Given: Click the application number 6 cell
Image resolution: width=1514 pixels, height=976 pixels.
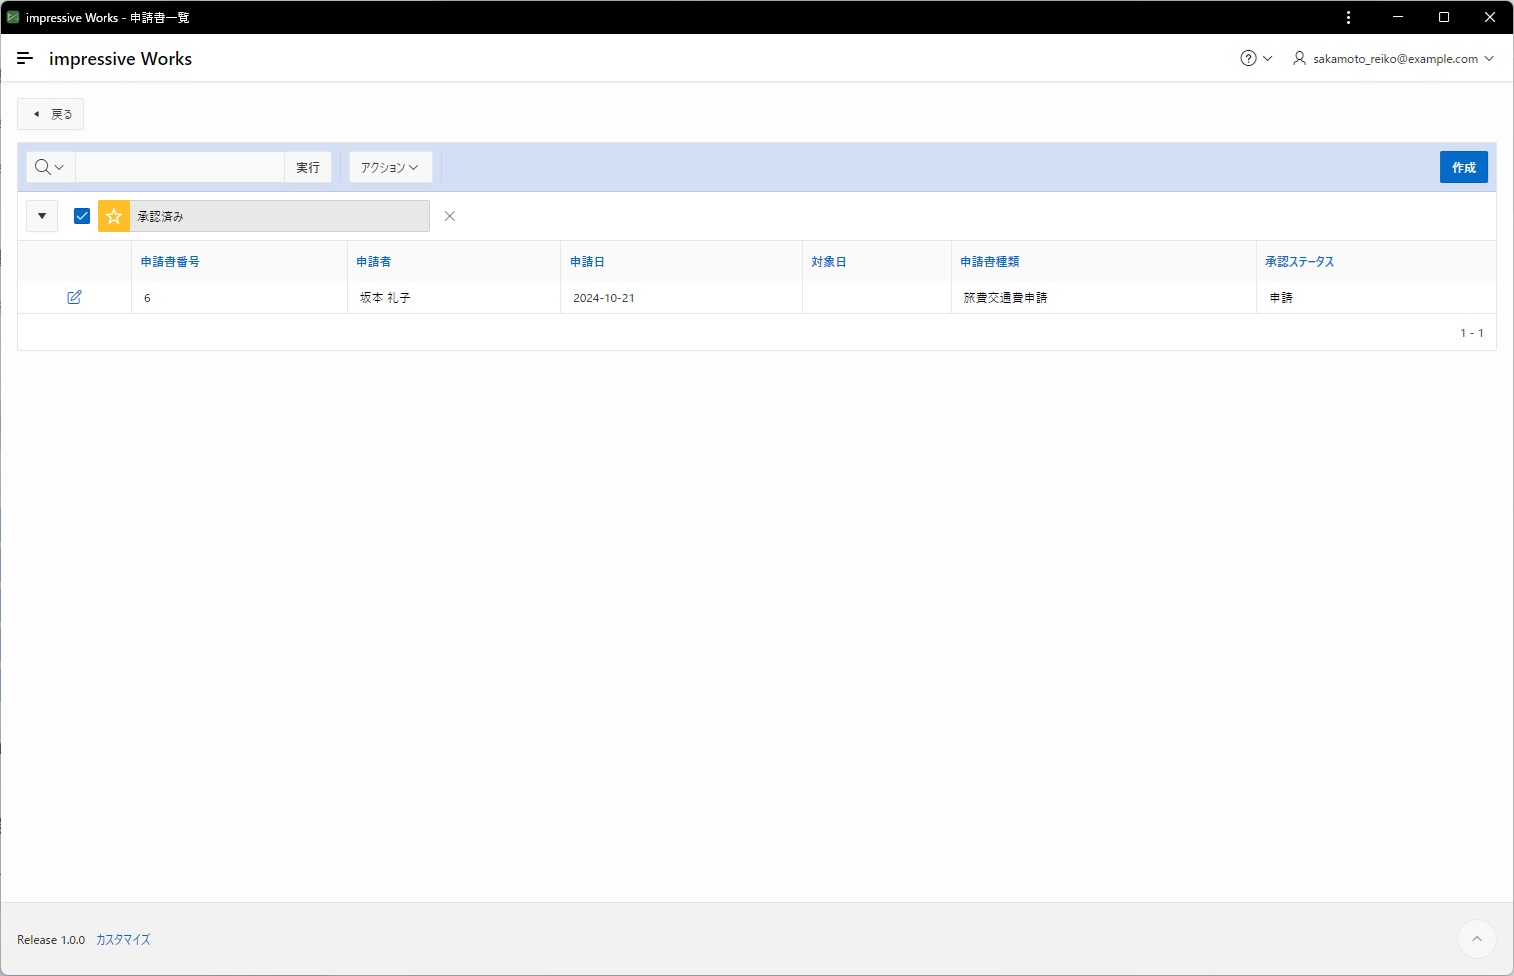Looking at the screenshot, I should click(147, 298).
